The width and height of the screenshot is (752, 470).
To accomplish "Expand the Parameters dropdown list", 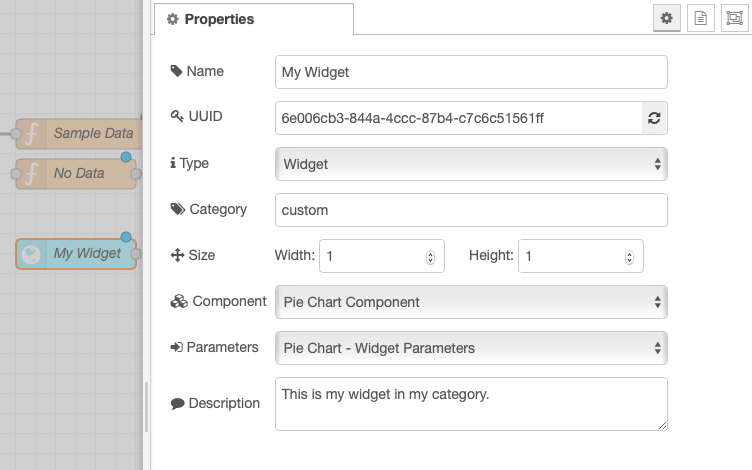I will (x=471, y=348).
